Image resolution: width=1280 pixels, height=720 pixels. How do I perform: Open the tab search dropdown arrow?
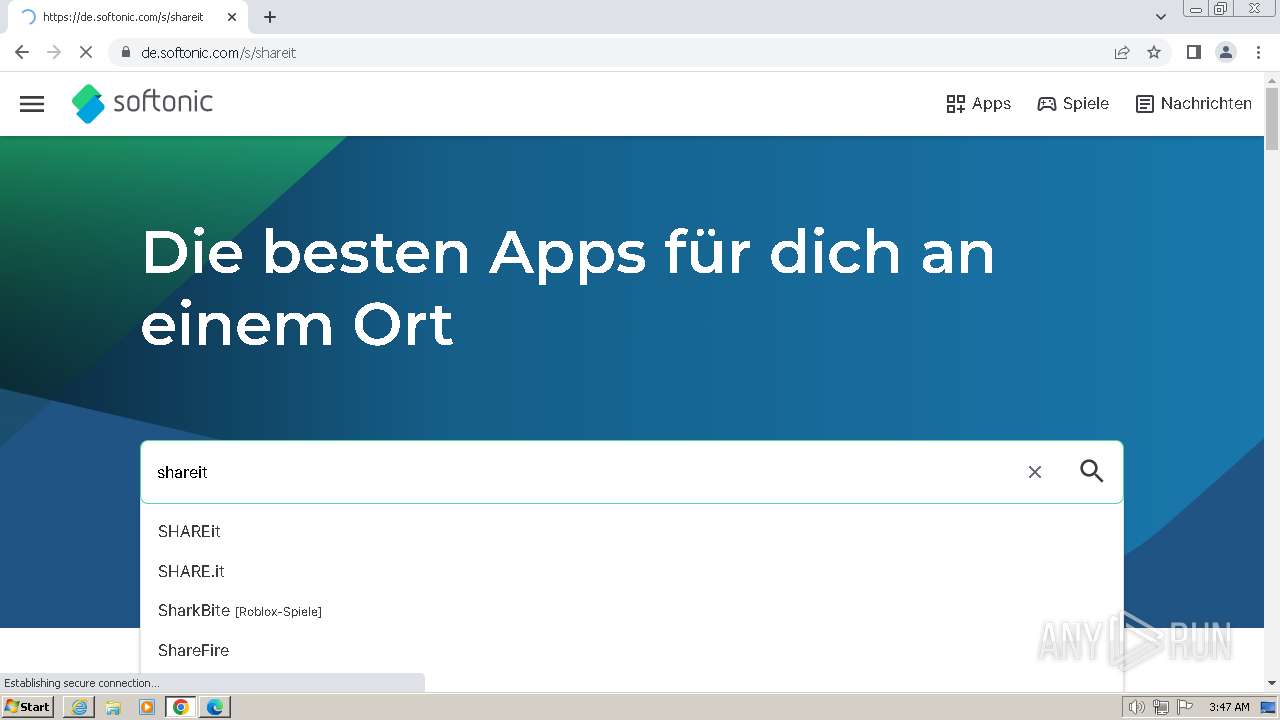click(x=1161, y=17)
